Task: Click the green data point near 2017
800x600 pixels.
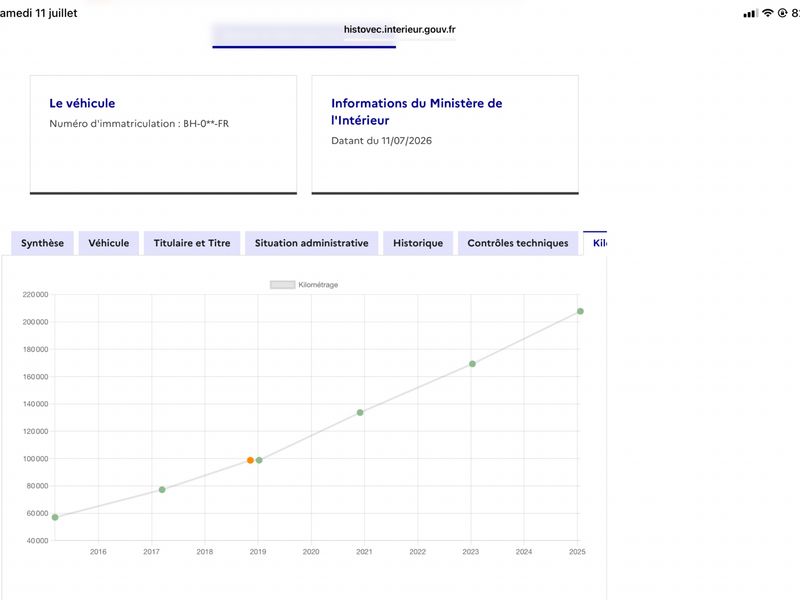Action: pyautogui.click(x=162, y=490)
